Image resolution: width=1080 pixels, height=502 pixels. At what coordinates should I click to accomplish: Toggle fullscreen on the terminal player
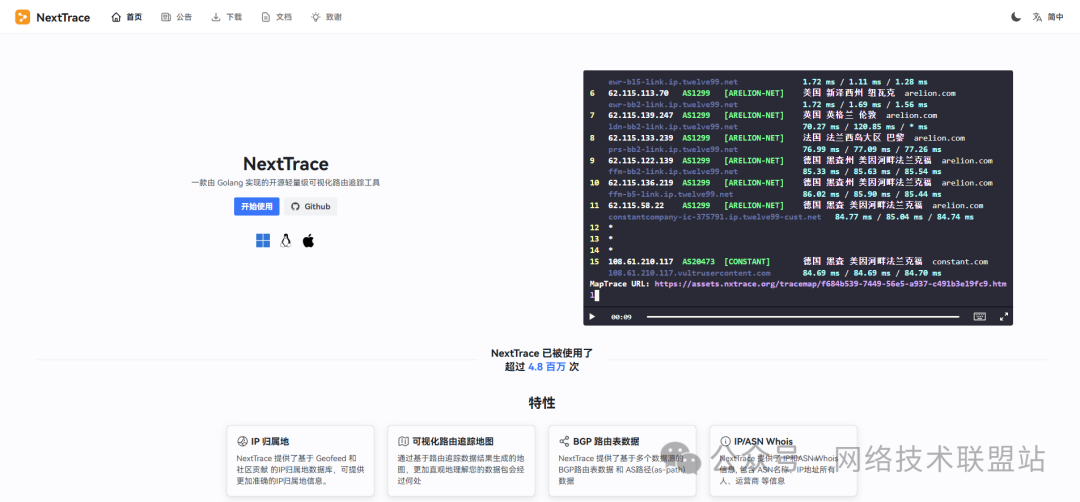click(1004, 317)
